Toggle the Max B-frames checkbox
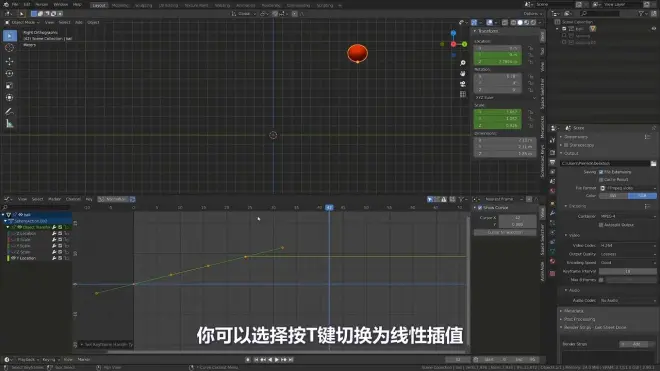 pos(601,280)
